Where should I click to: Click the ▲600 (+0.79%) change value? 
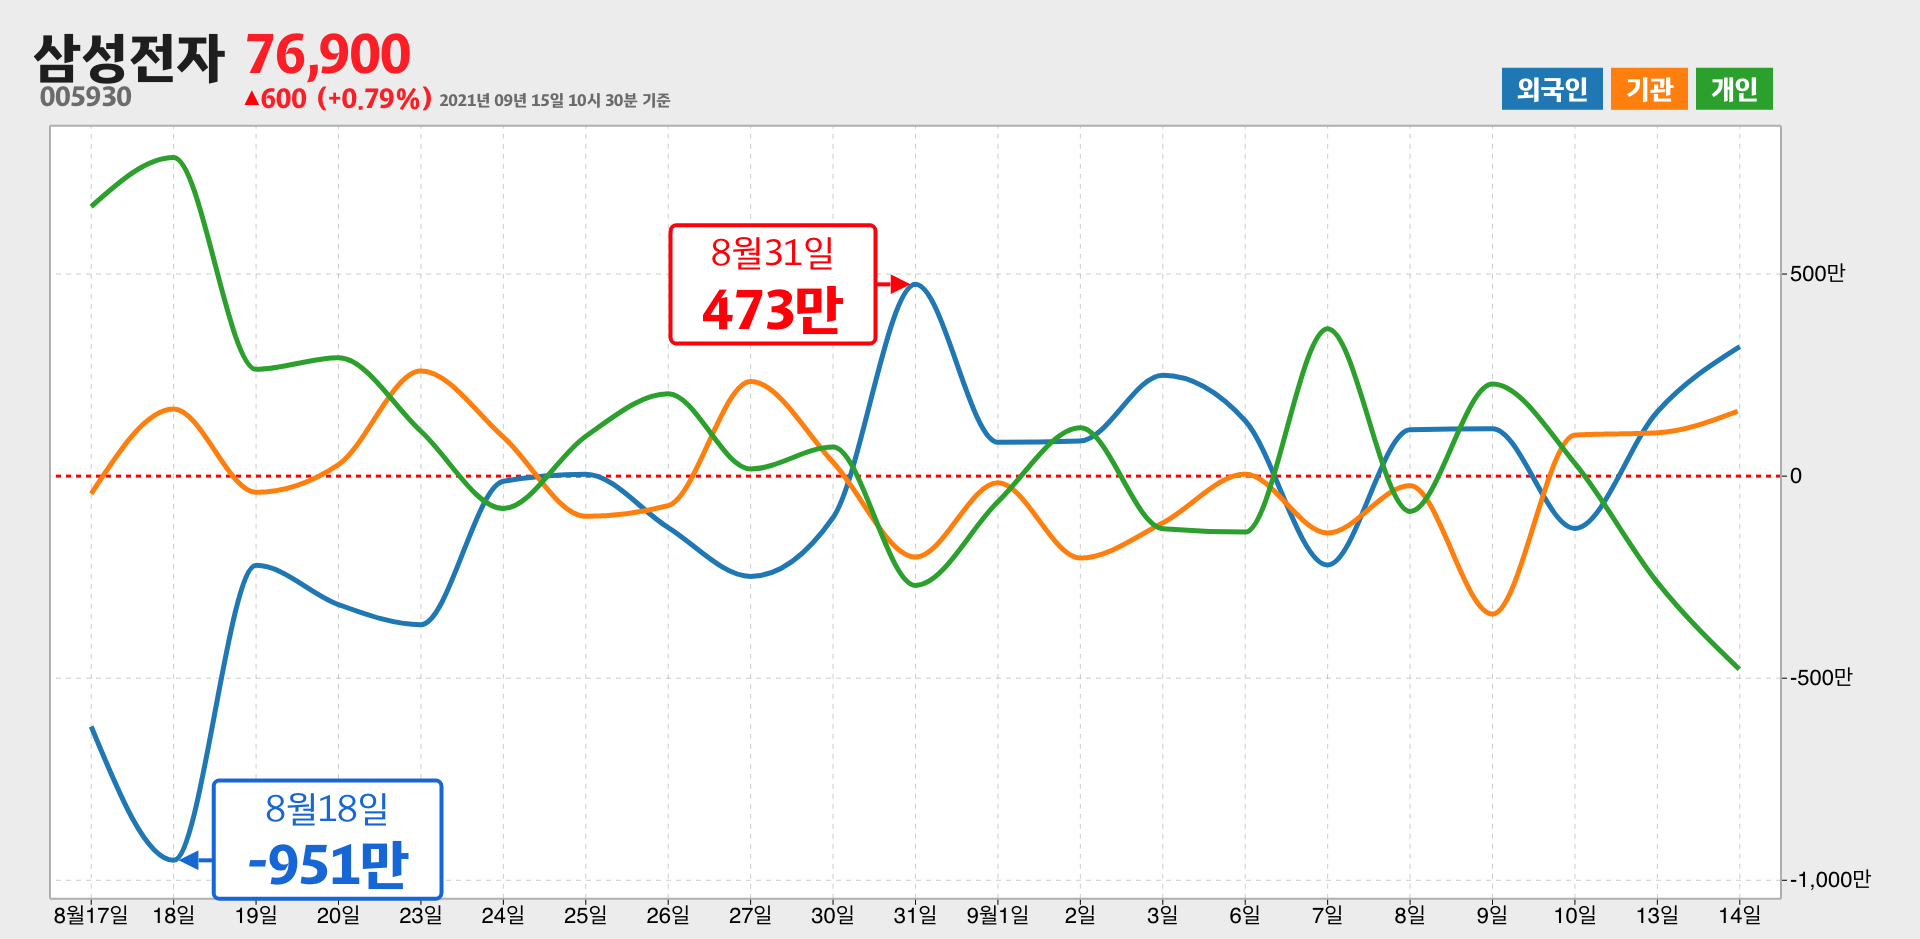[338, 99]
